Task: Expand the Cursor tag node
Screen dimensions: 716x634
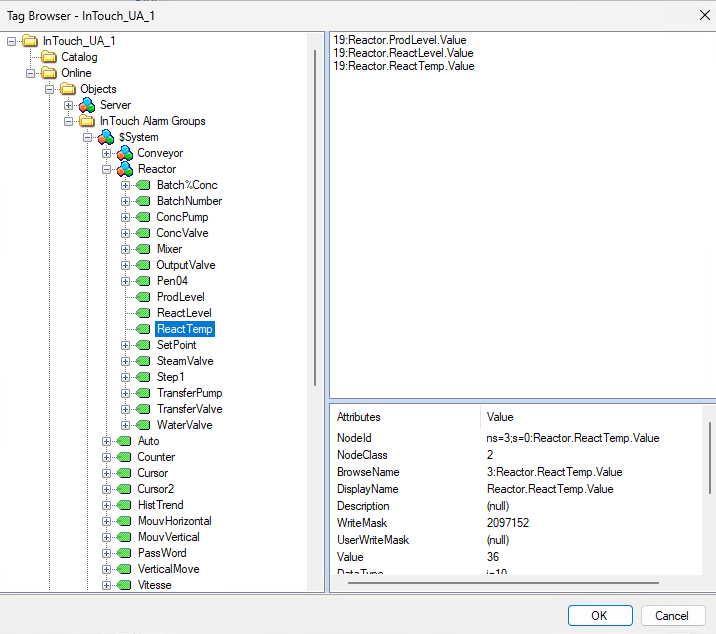Action: [x=106, y=473]
